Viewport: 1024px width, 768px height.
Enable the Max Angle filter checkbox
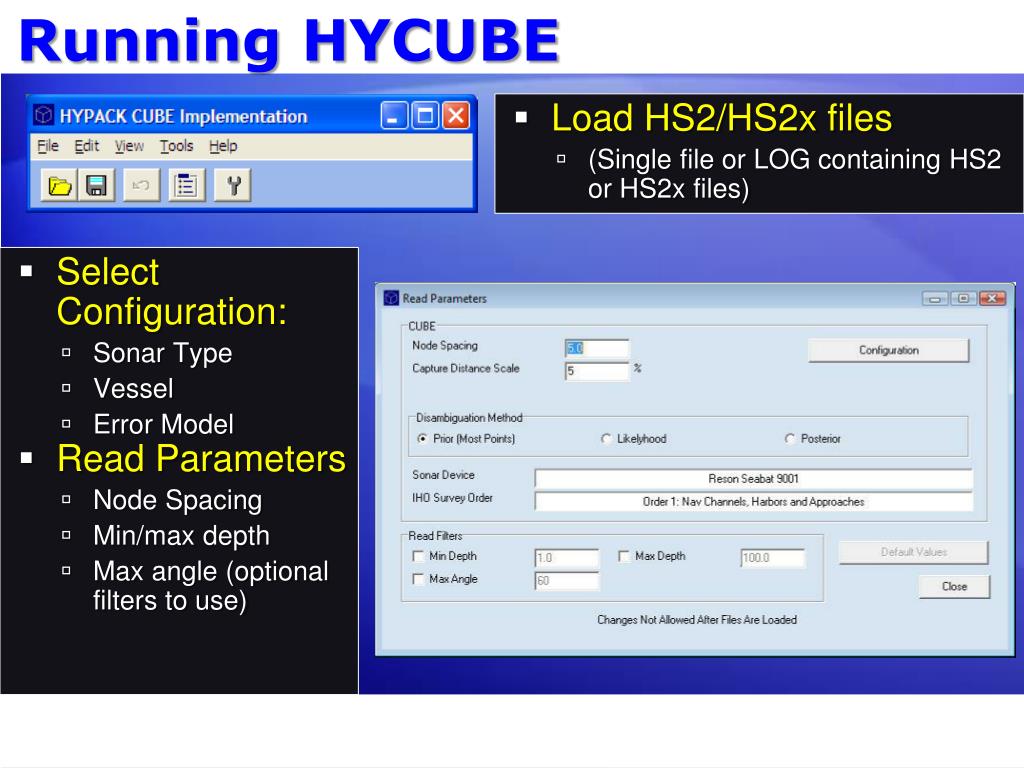419,579
